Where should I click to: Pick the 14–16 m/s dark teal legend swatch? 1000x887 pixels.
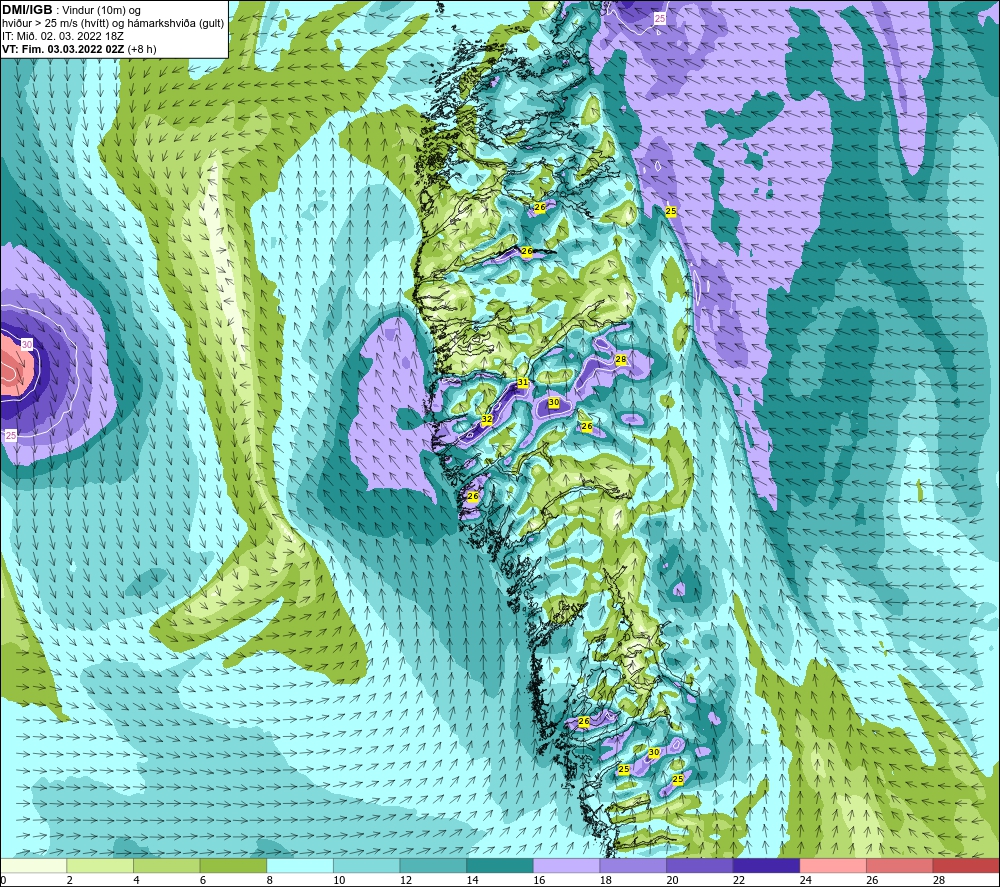tap(499, 865)
